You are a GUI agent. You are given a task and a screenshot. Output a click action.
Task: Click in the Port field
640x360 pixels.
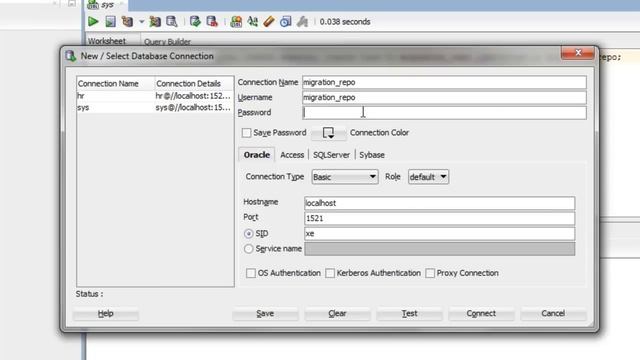[x=440, y=218]
